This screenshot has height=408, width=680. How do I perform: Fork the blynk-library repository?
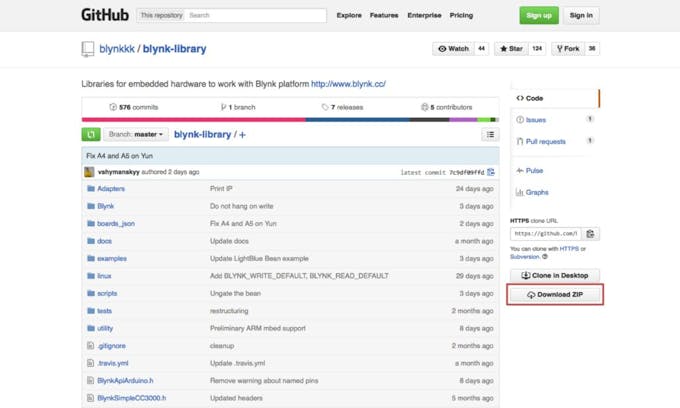(567, 48)
